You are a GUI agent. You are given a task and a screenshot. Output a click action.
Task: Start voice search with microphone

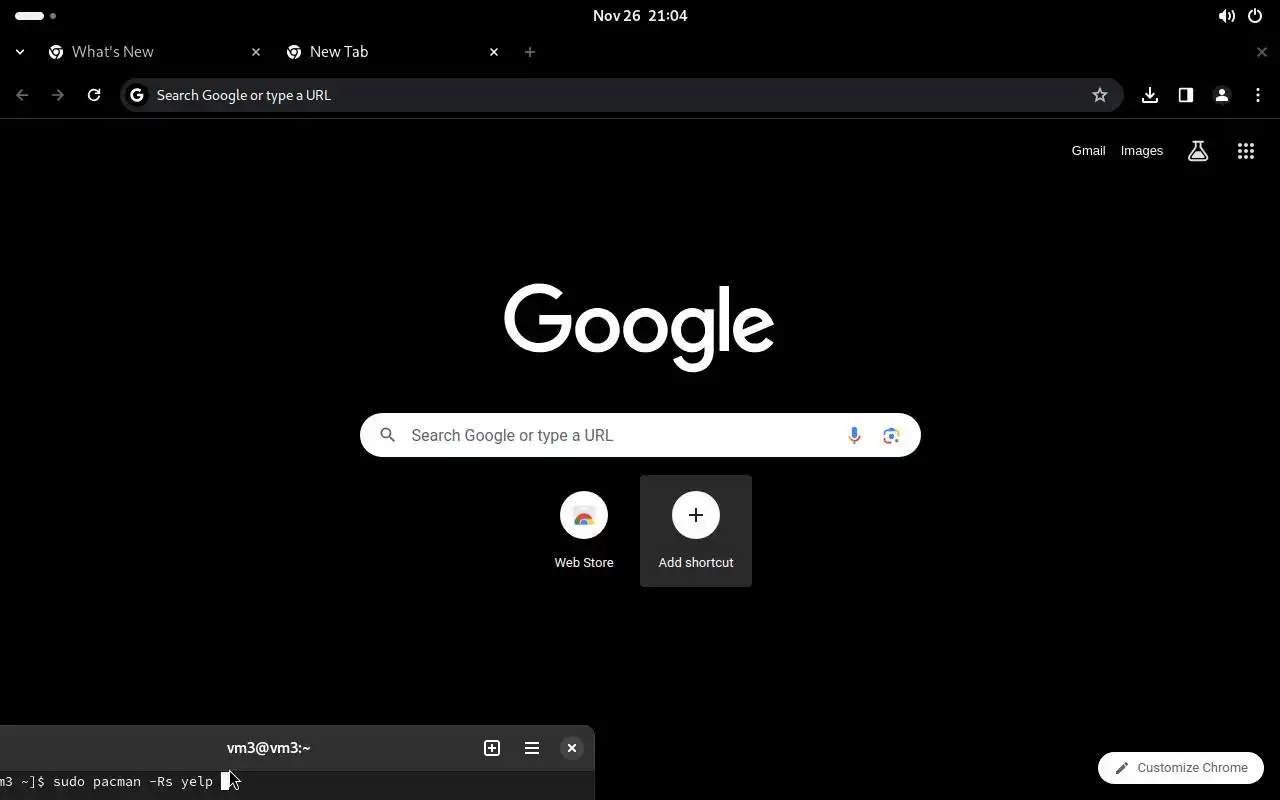854,435
